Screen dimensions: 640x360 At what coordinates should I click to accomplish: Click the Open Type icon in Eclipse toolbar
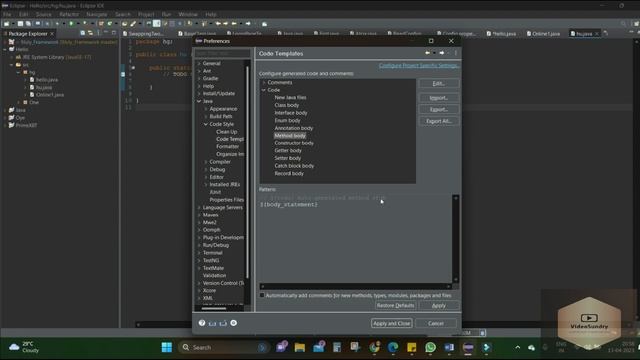[x=124, y=24]
